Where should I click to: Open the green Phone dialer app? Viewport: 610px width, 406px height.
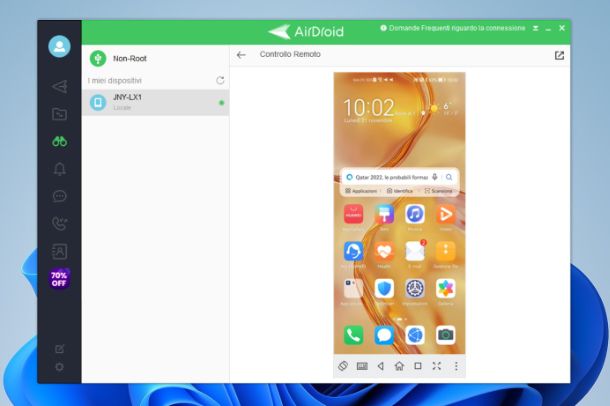353,335
